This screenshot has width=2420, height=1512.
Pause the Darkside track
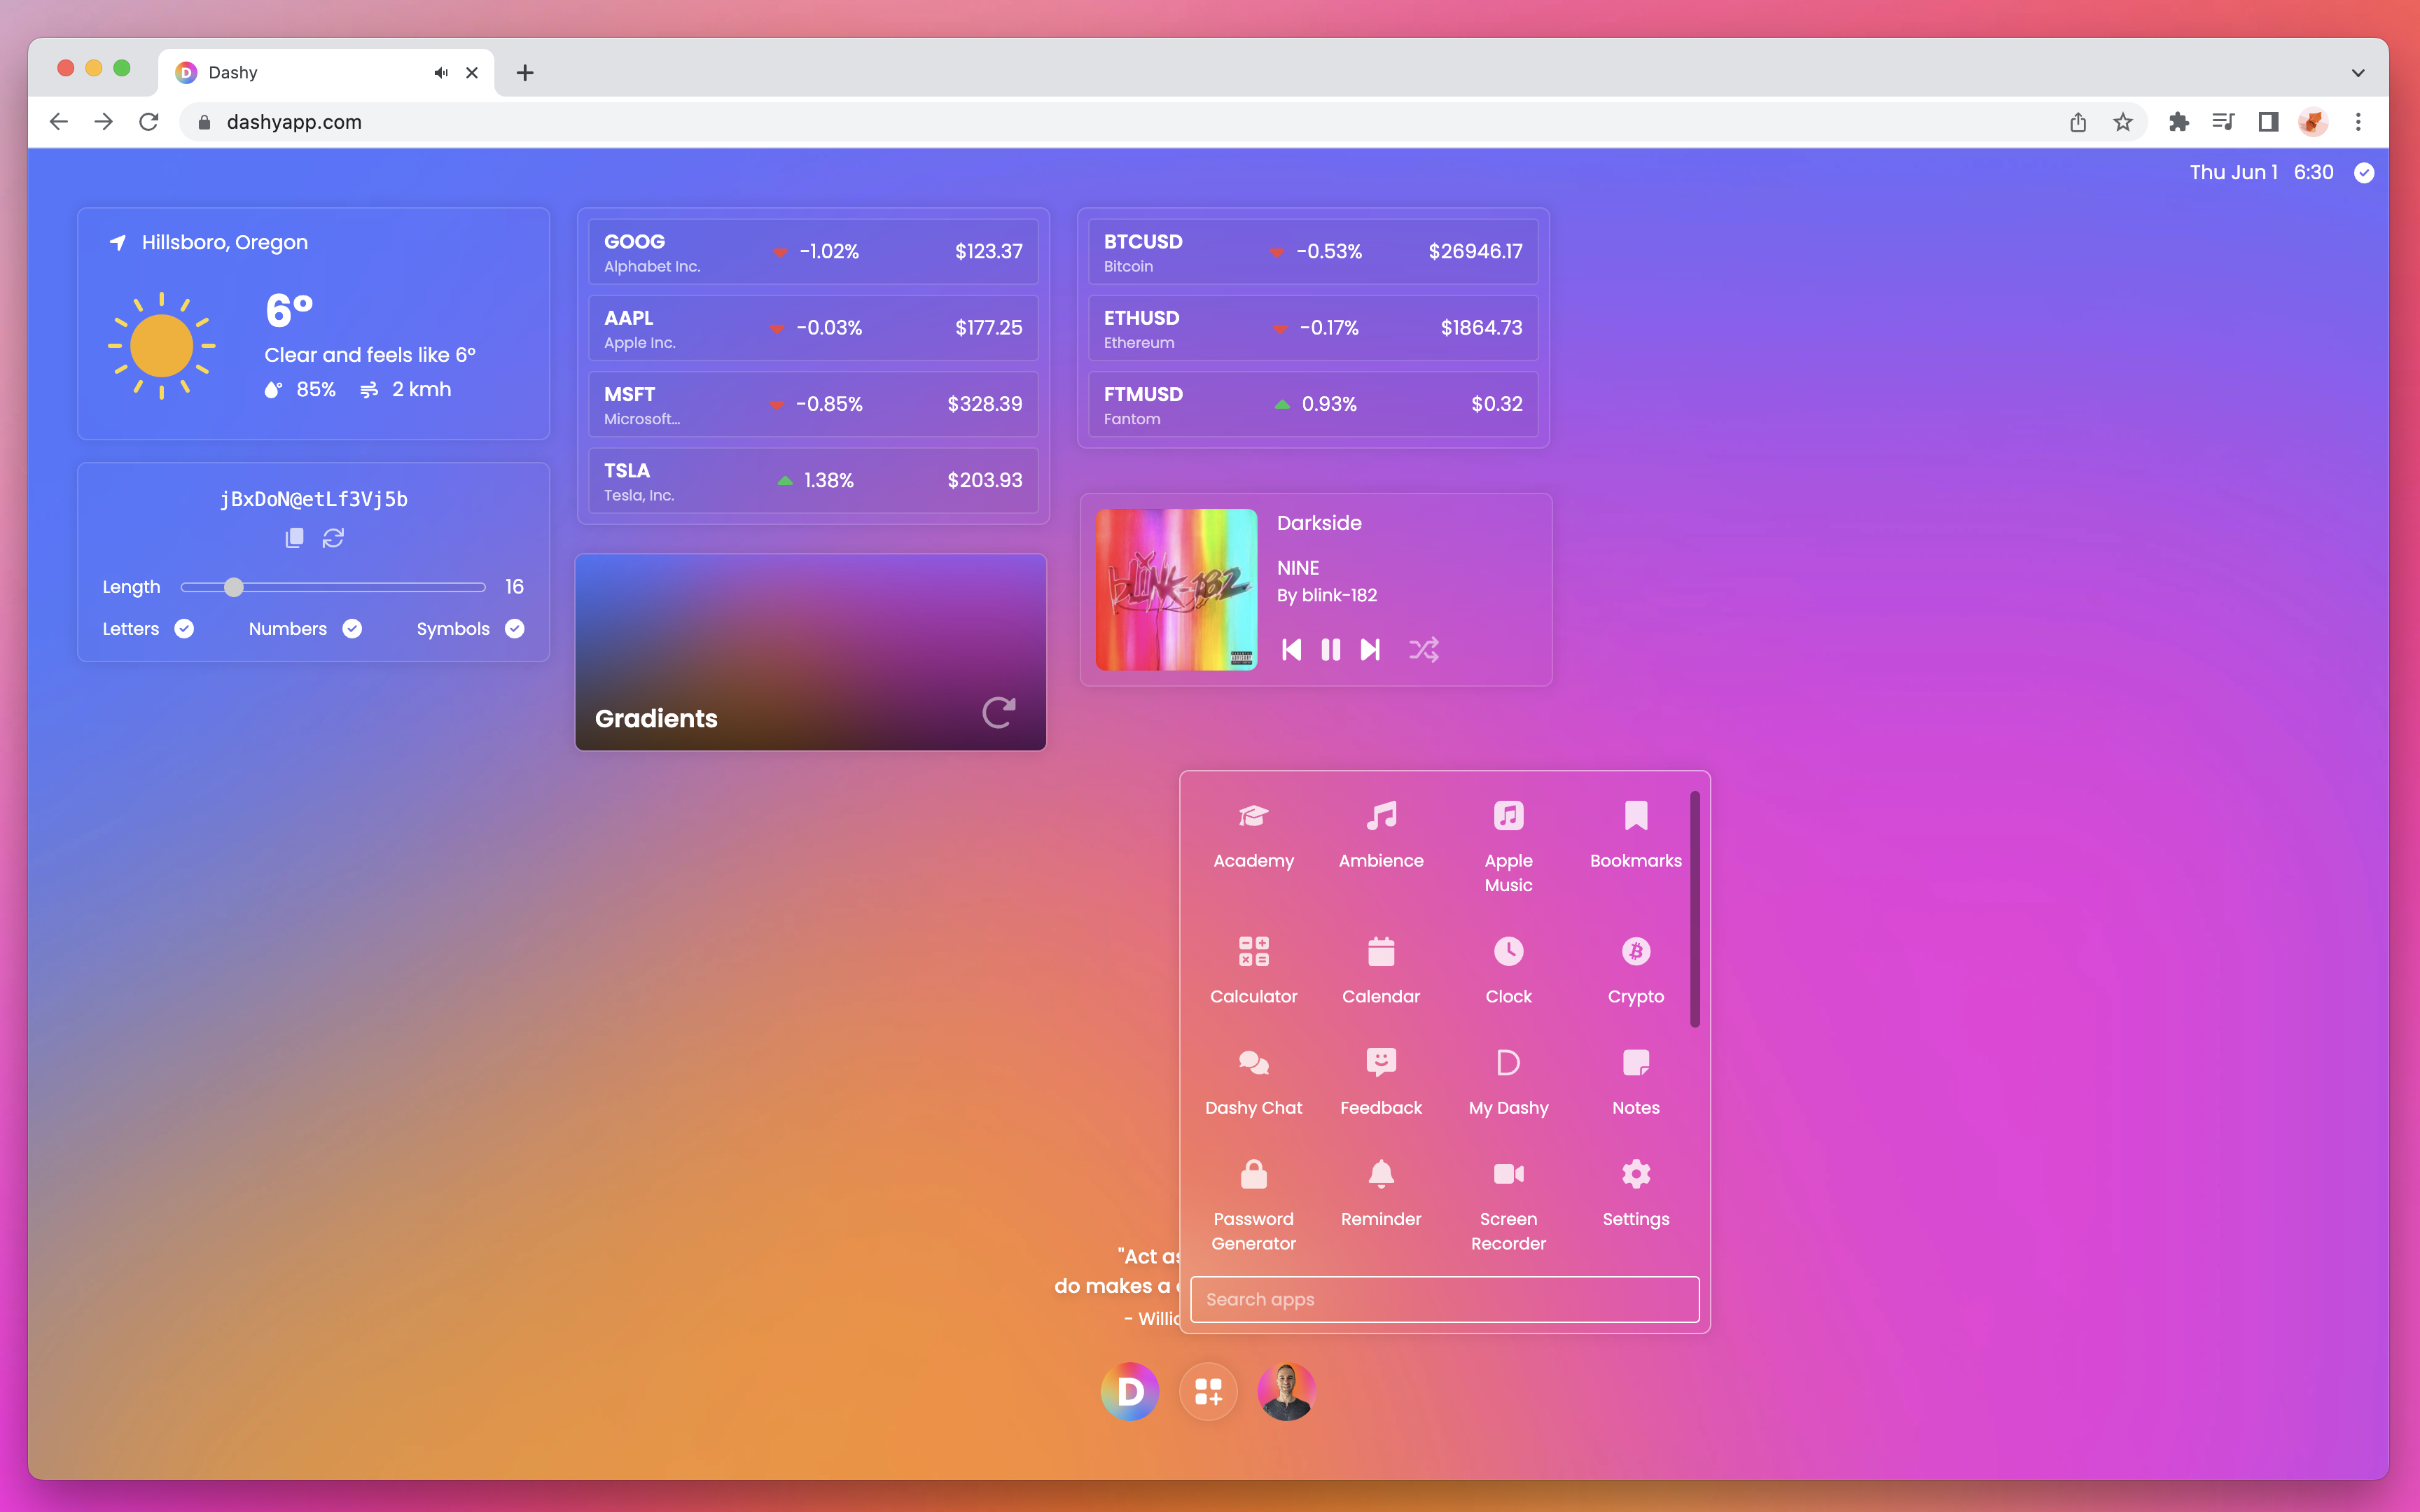coord(1331,650)
